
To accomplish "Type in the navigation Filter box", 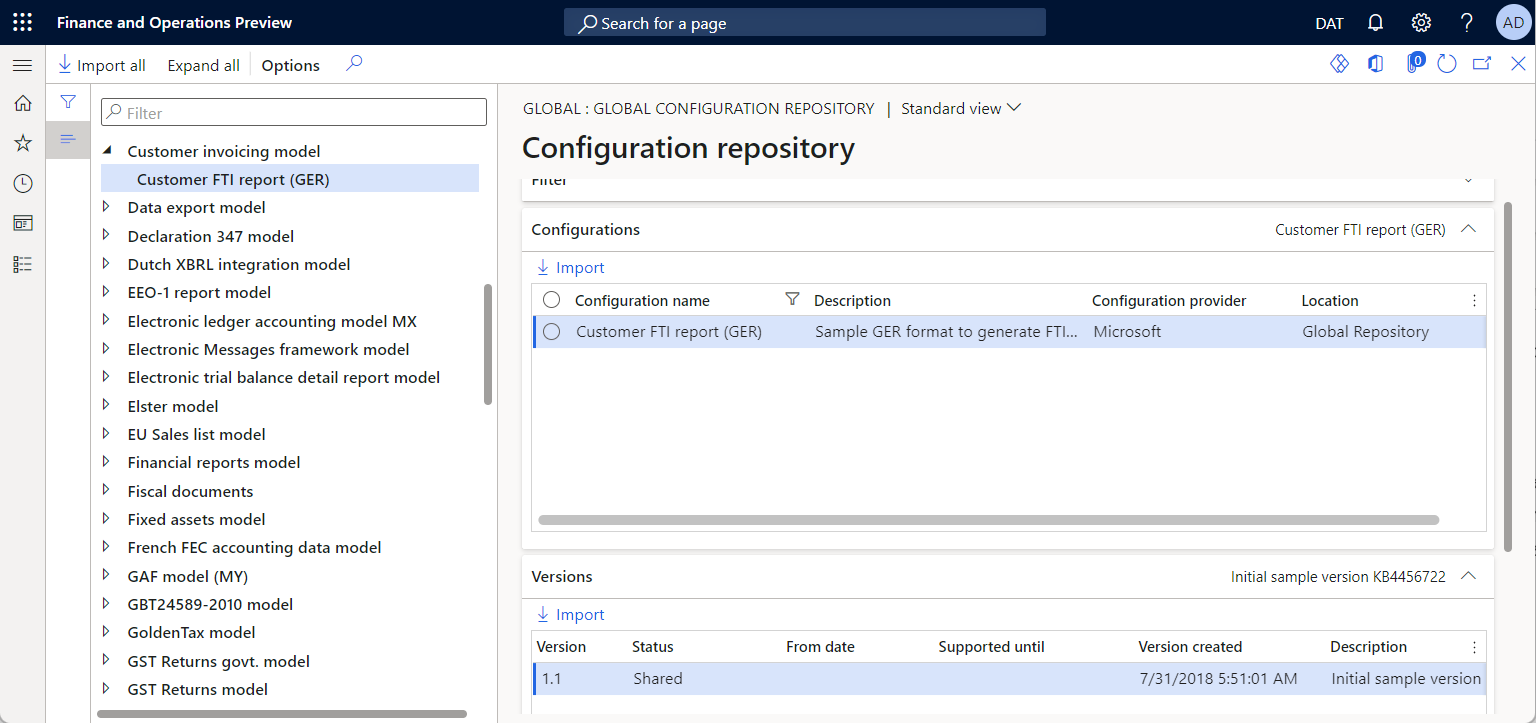I will 293,112.
